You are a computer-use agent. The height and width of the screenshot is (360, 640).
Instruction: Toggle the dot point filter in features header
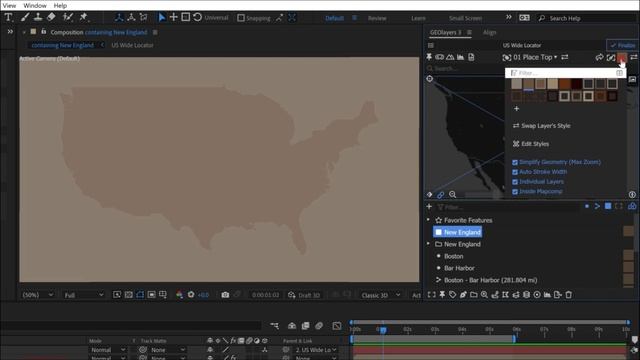click(587, 207)
